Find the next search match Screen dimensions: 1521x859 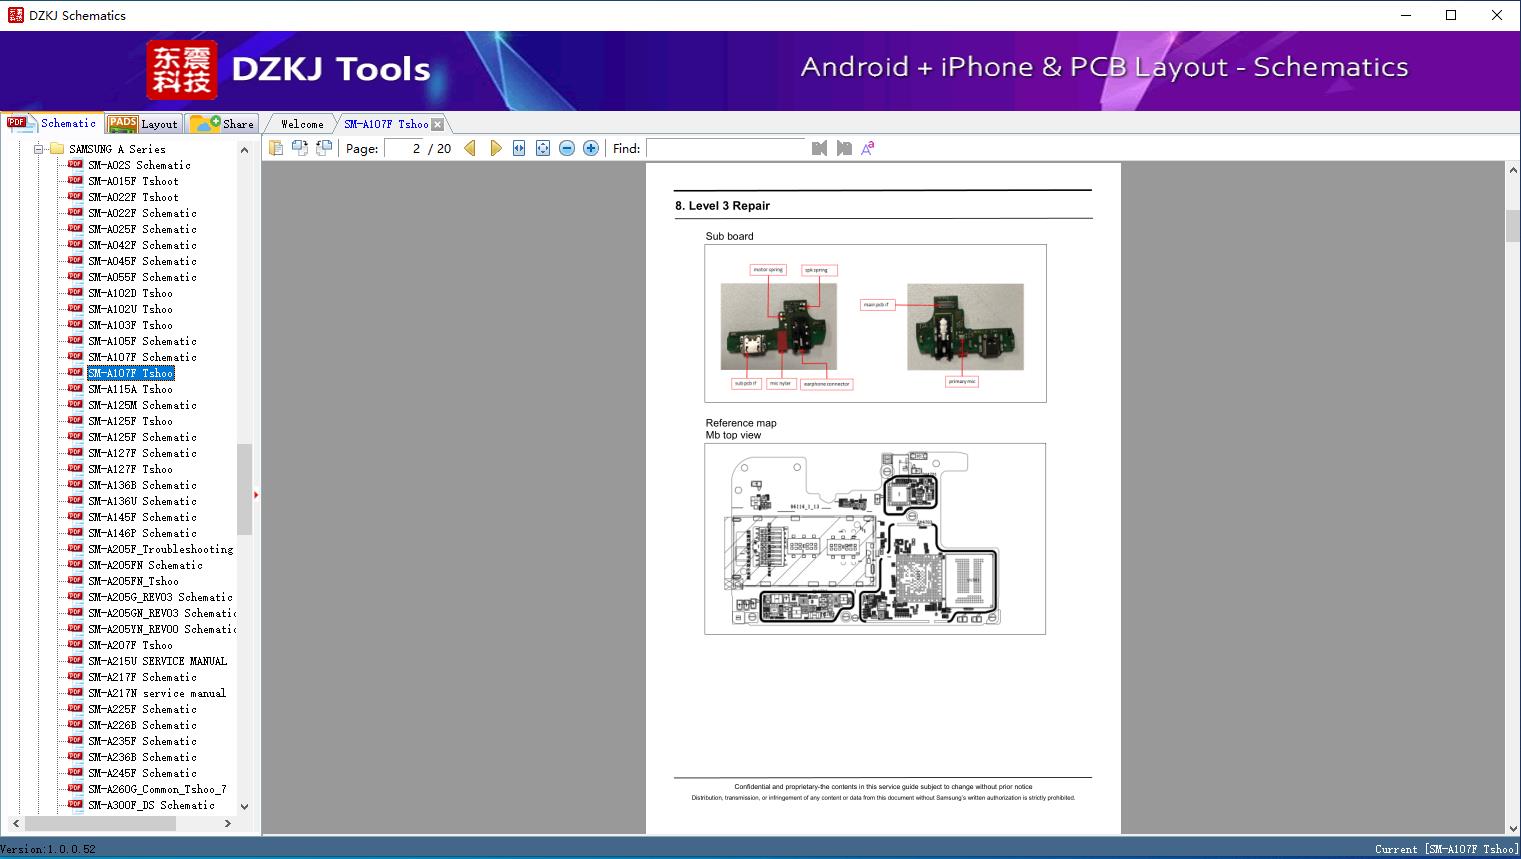tap(844, 148)
